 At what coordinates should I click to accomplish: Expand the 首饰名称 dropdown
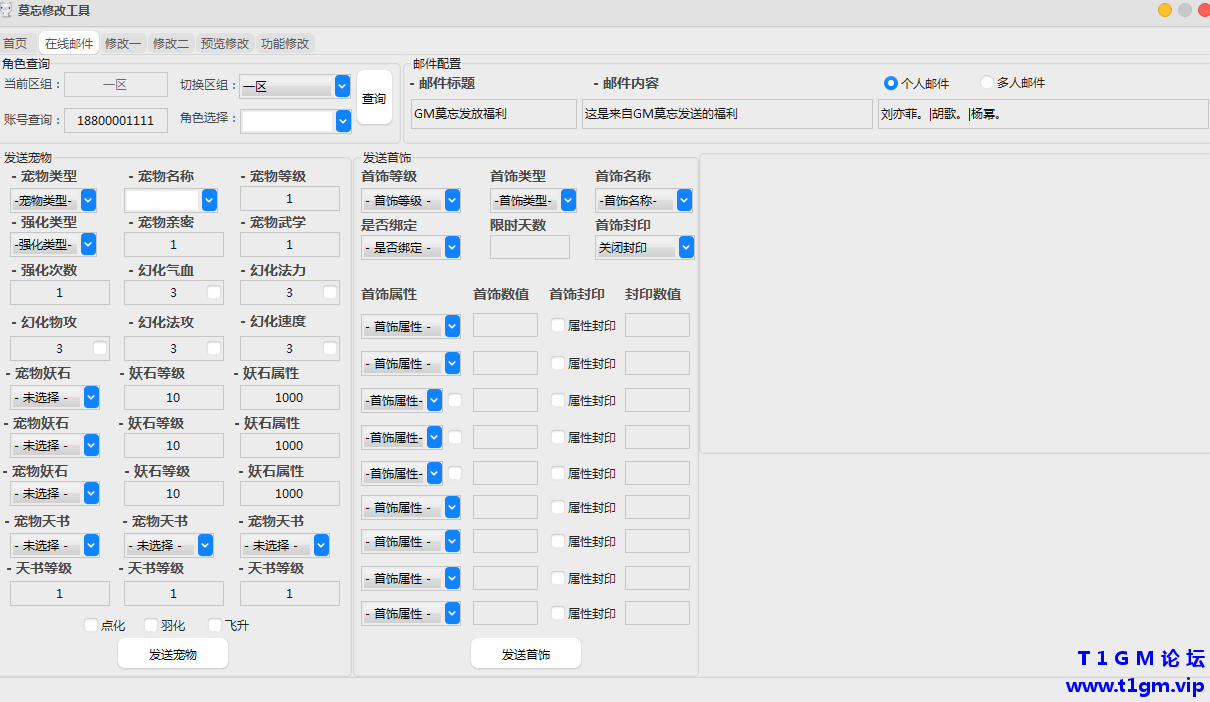point(644,200)
